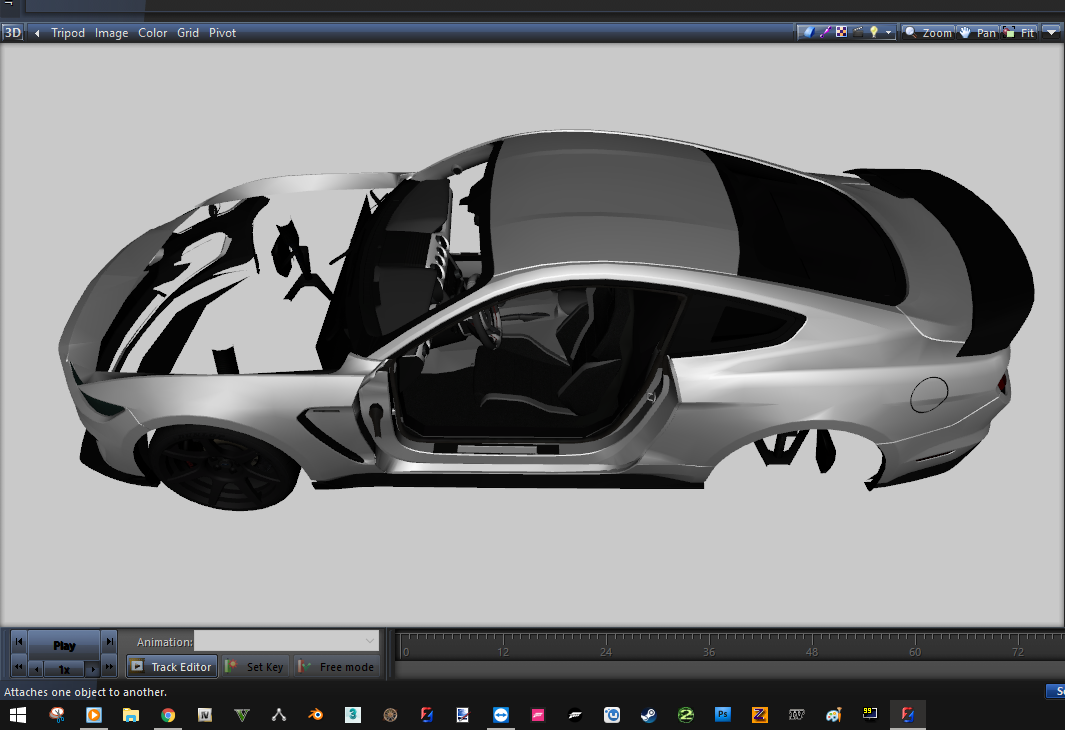Viewport: 1065px width, 730px height.
Task: Click the clapperboard animation icon
Action: click(x=857, y=32)
